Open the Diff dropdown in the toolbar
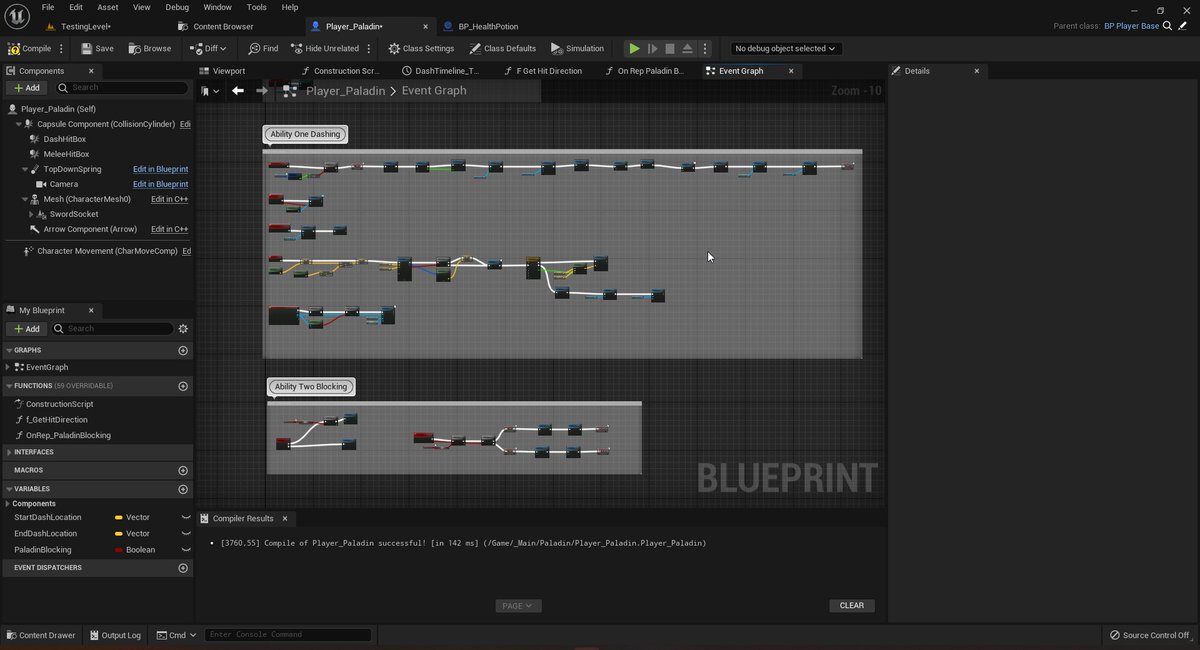Screen dimensions: 1200x650 pyautogui.click(x=208, y=48)
